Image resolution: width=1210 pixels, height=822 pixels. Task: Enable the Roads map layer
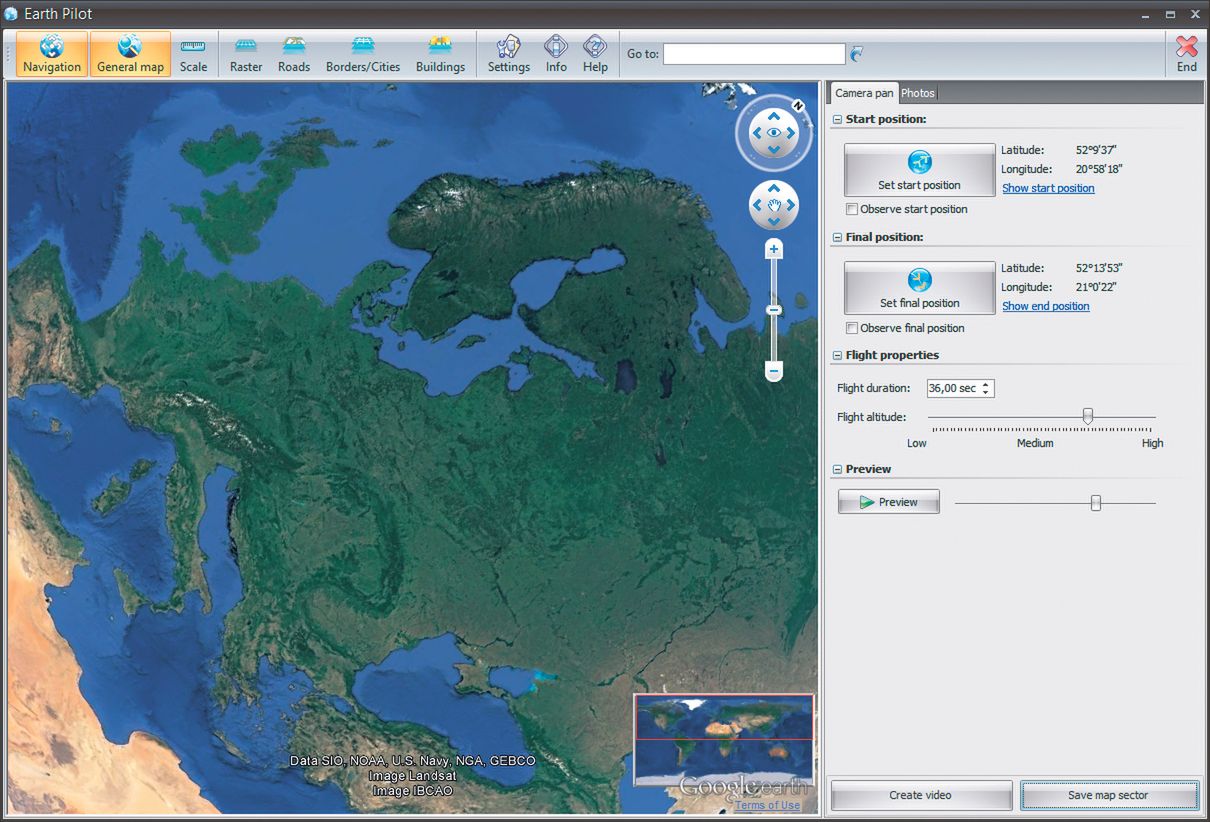click(294, 54)
